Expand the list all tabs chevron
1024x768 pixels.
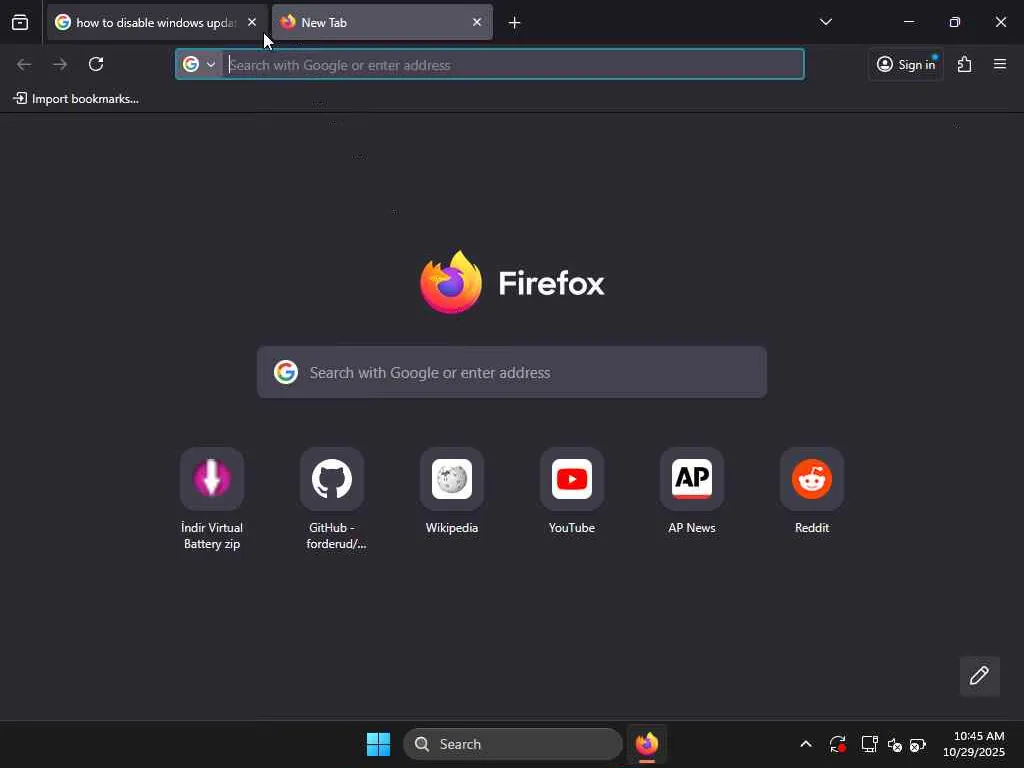[825, 22]
